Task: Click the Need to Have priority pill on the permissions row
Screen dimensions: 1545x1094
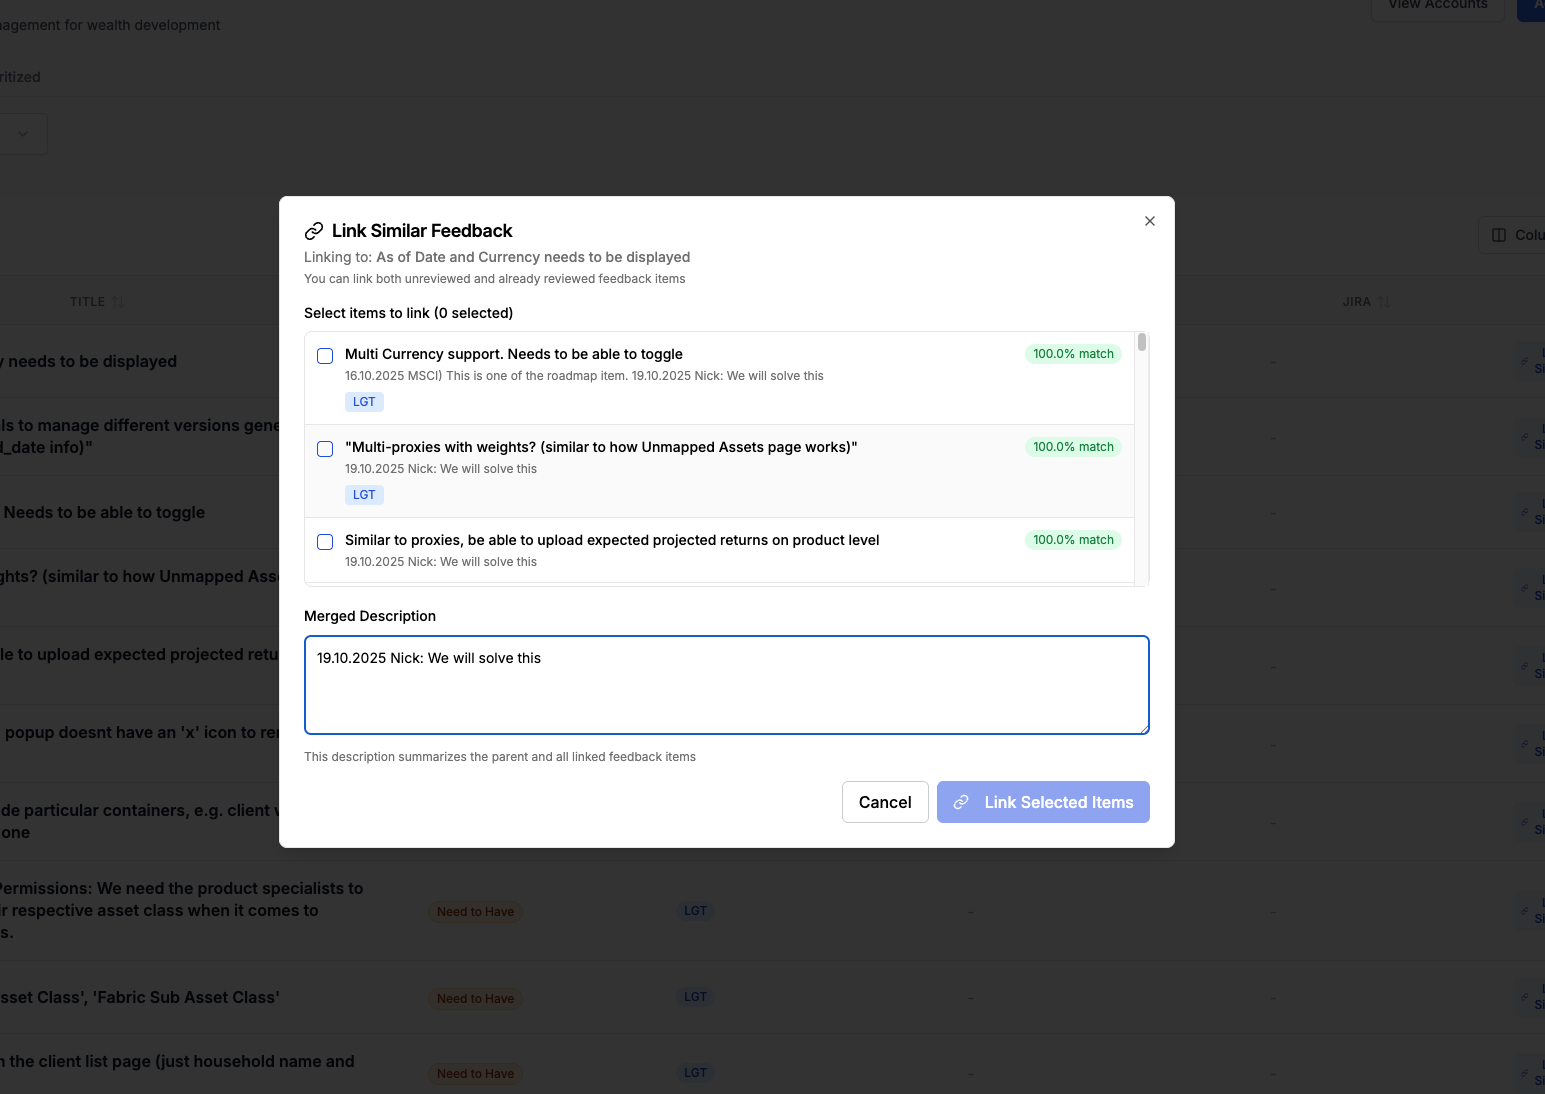Action: (x=475, y=911)
